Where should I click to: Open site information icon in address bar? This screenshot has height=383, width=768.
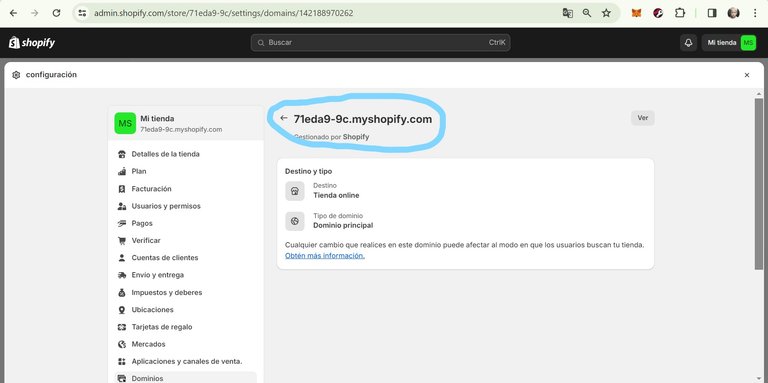click(82, 13)
